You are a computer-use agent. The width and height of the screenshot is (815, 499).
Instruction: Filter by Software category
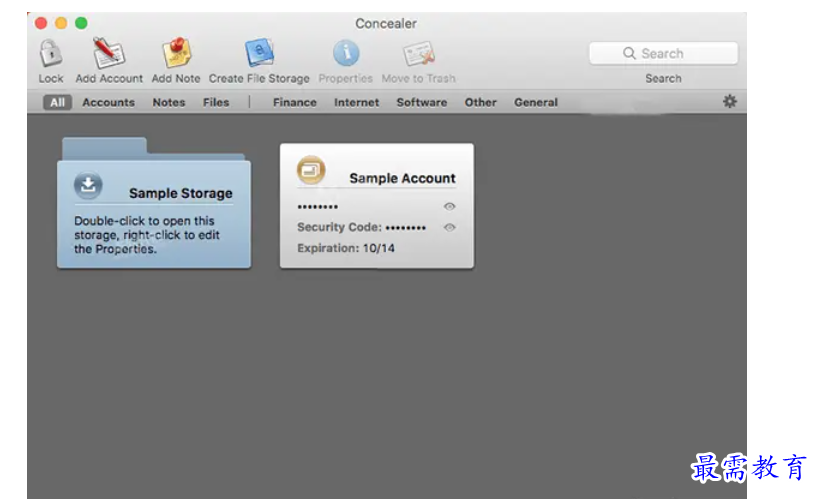pos(422,102)
